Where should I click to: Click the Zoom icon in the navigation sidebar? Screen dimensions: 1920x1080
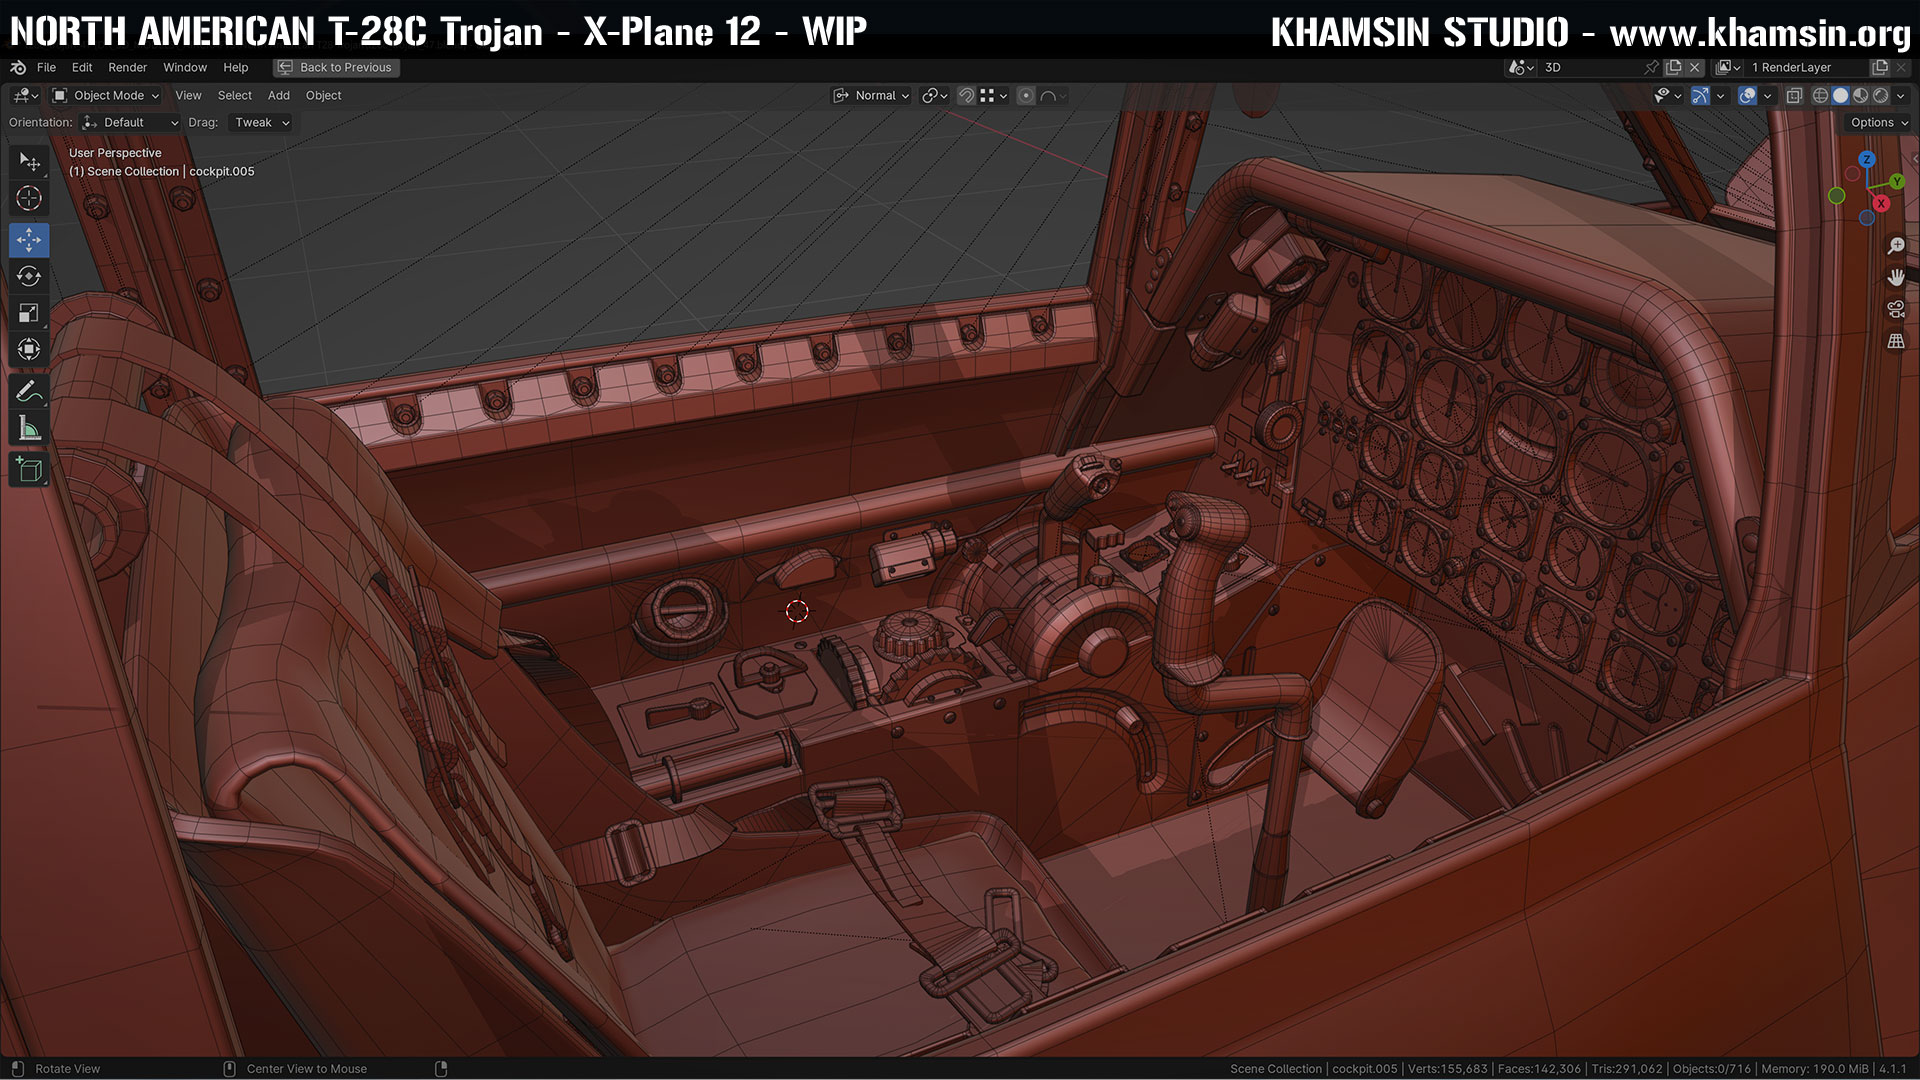tap(1896, 245)
